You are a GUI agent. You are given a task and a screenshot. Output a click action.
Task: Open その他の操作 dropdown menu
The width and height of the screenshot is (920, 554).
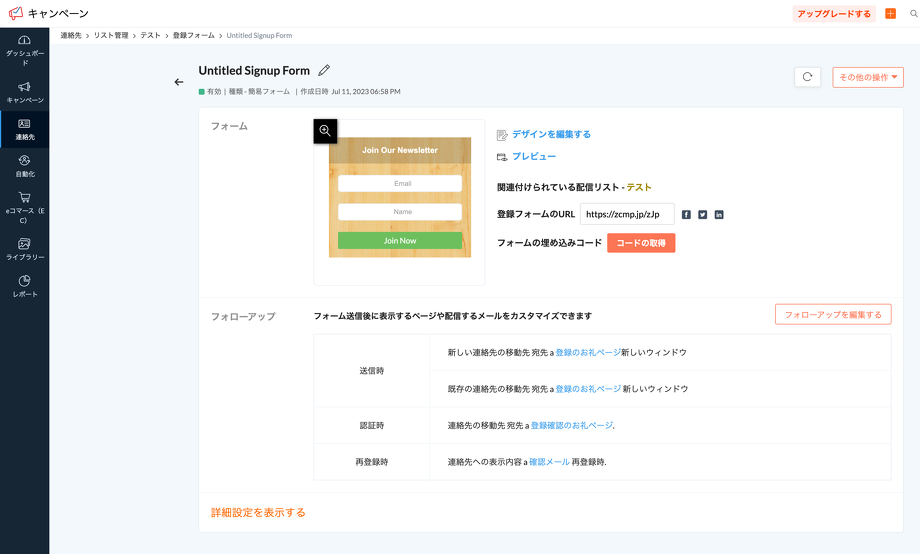(867, 77)
